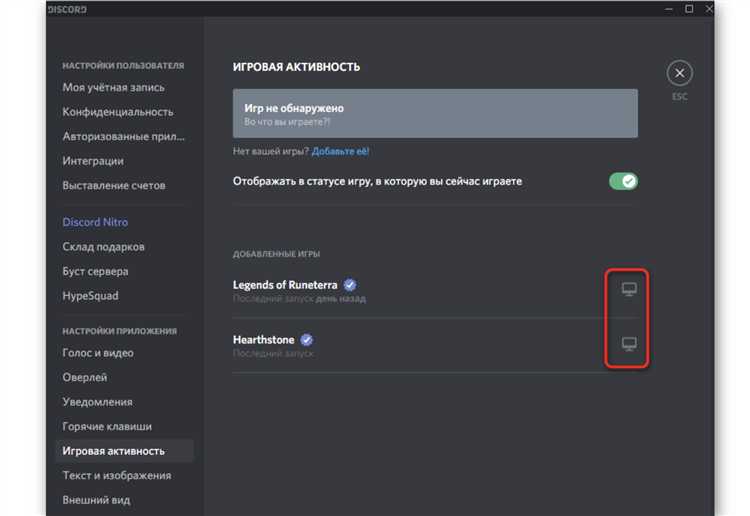Close the Discord window
This screenshot has width=750, height=516.
pos(709,9)
